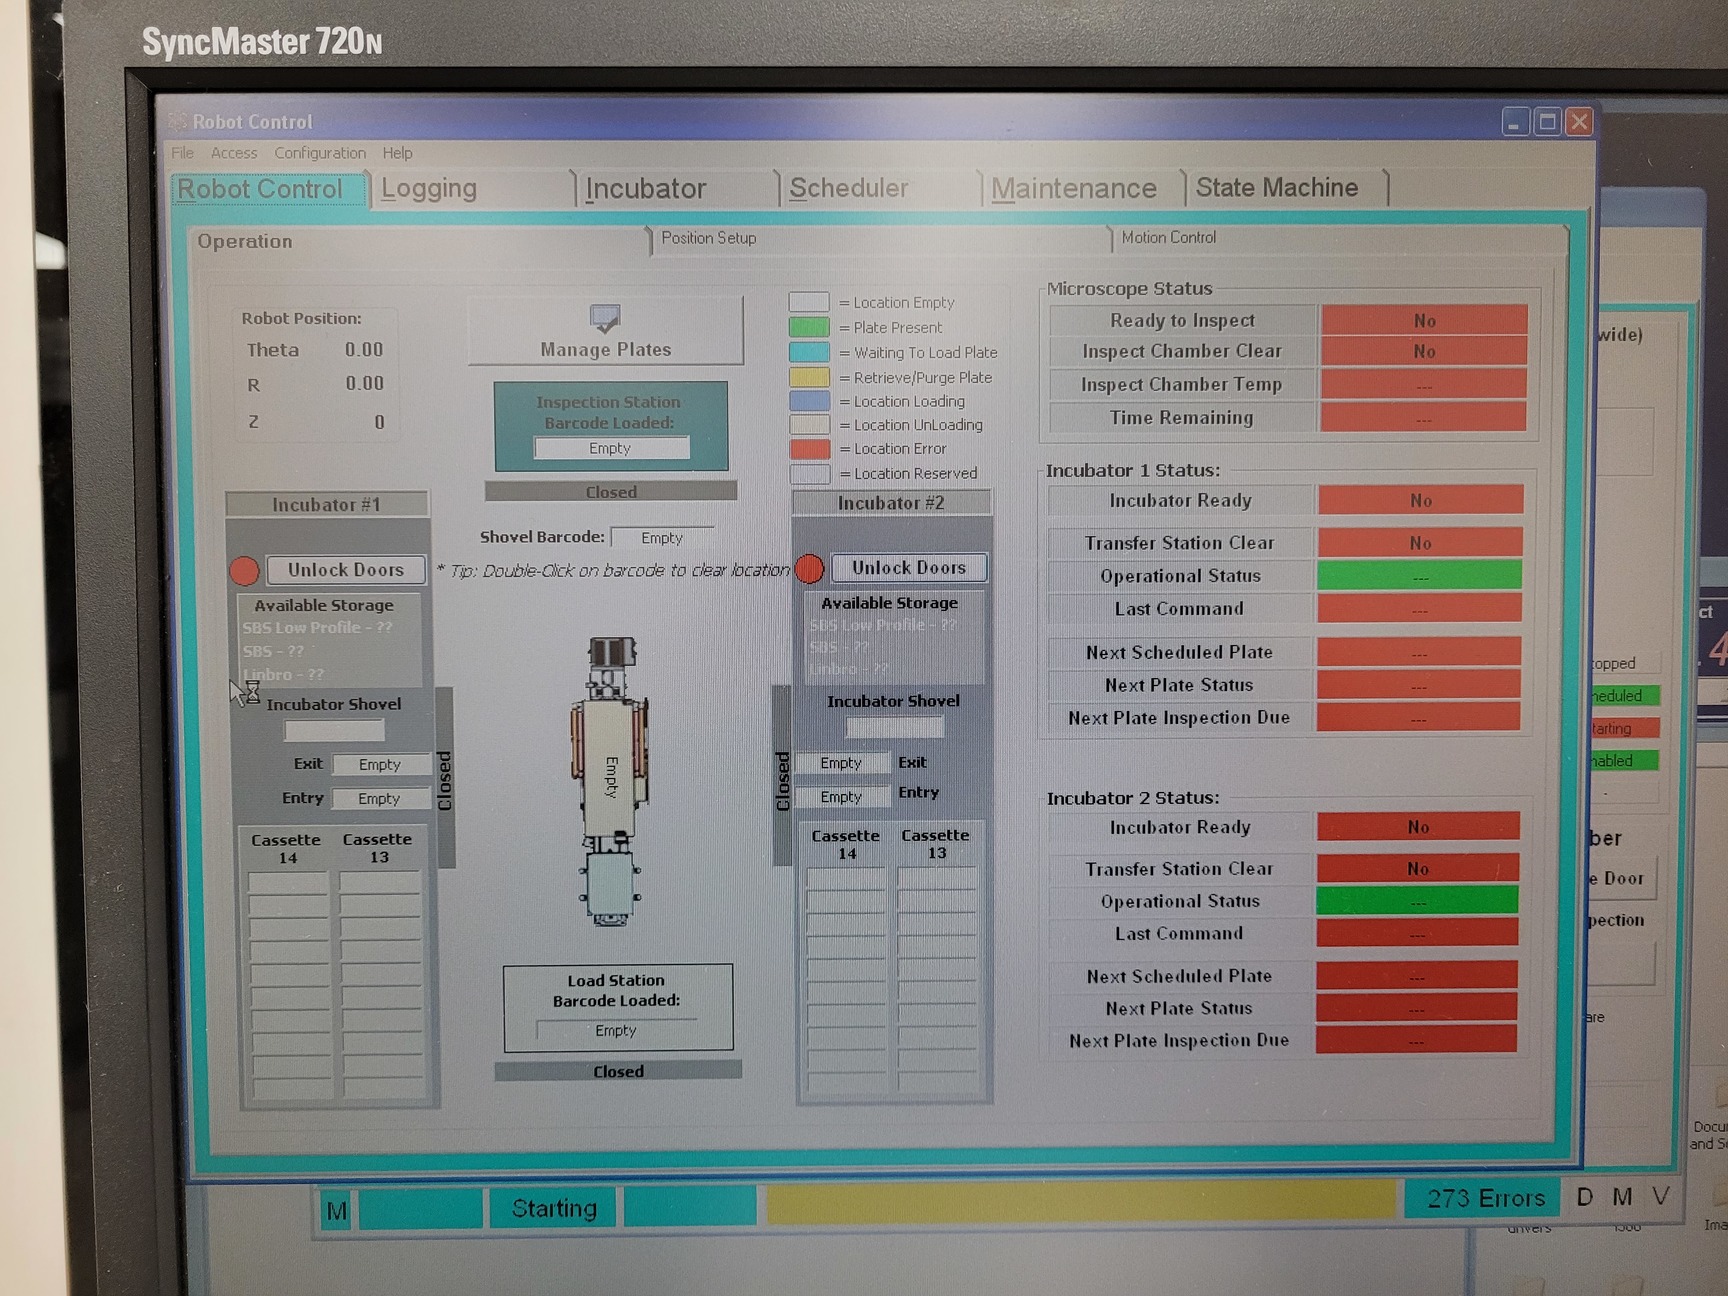This screenshot has width=1728, height=1296.
Task: Click the 273 Errors indicator
Action: tap(1480, 1197)
